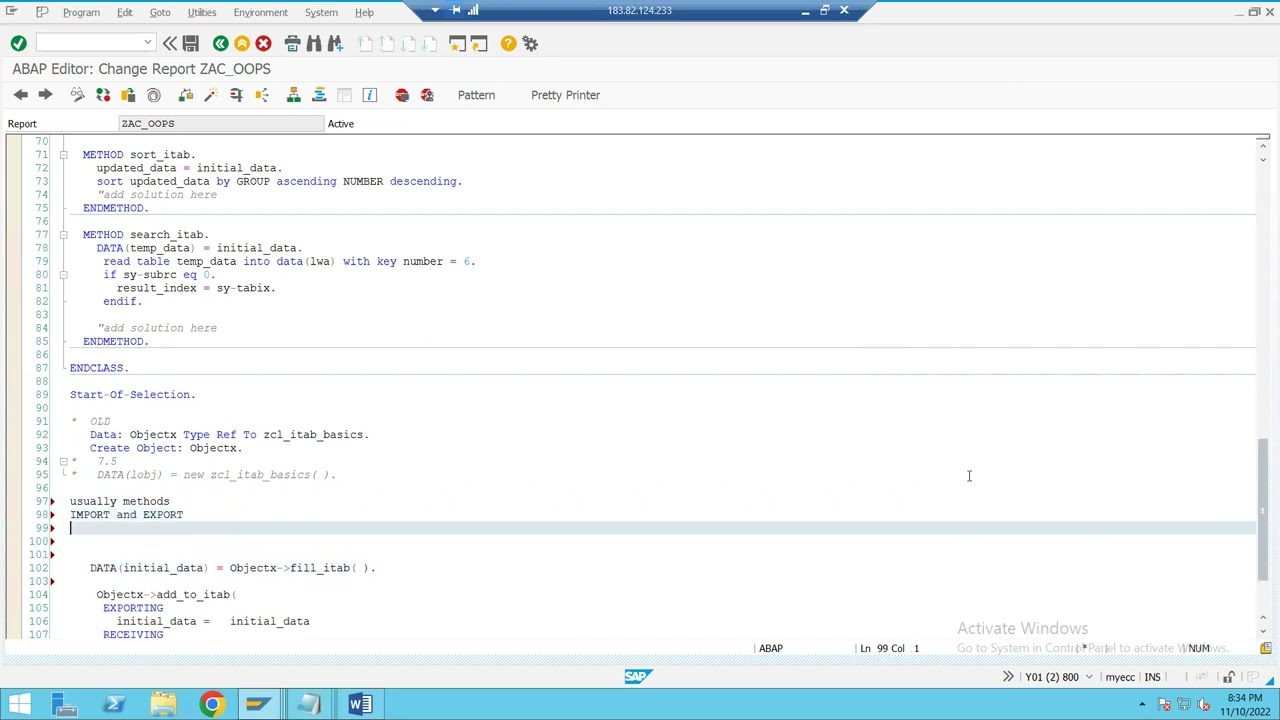
Task: Click the Find Next binoculars-plus icon
Action: [335, 43]
